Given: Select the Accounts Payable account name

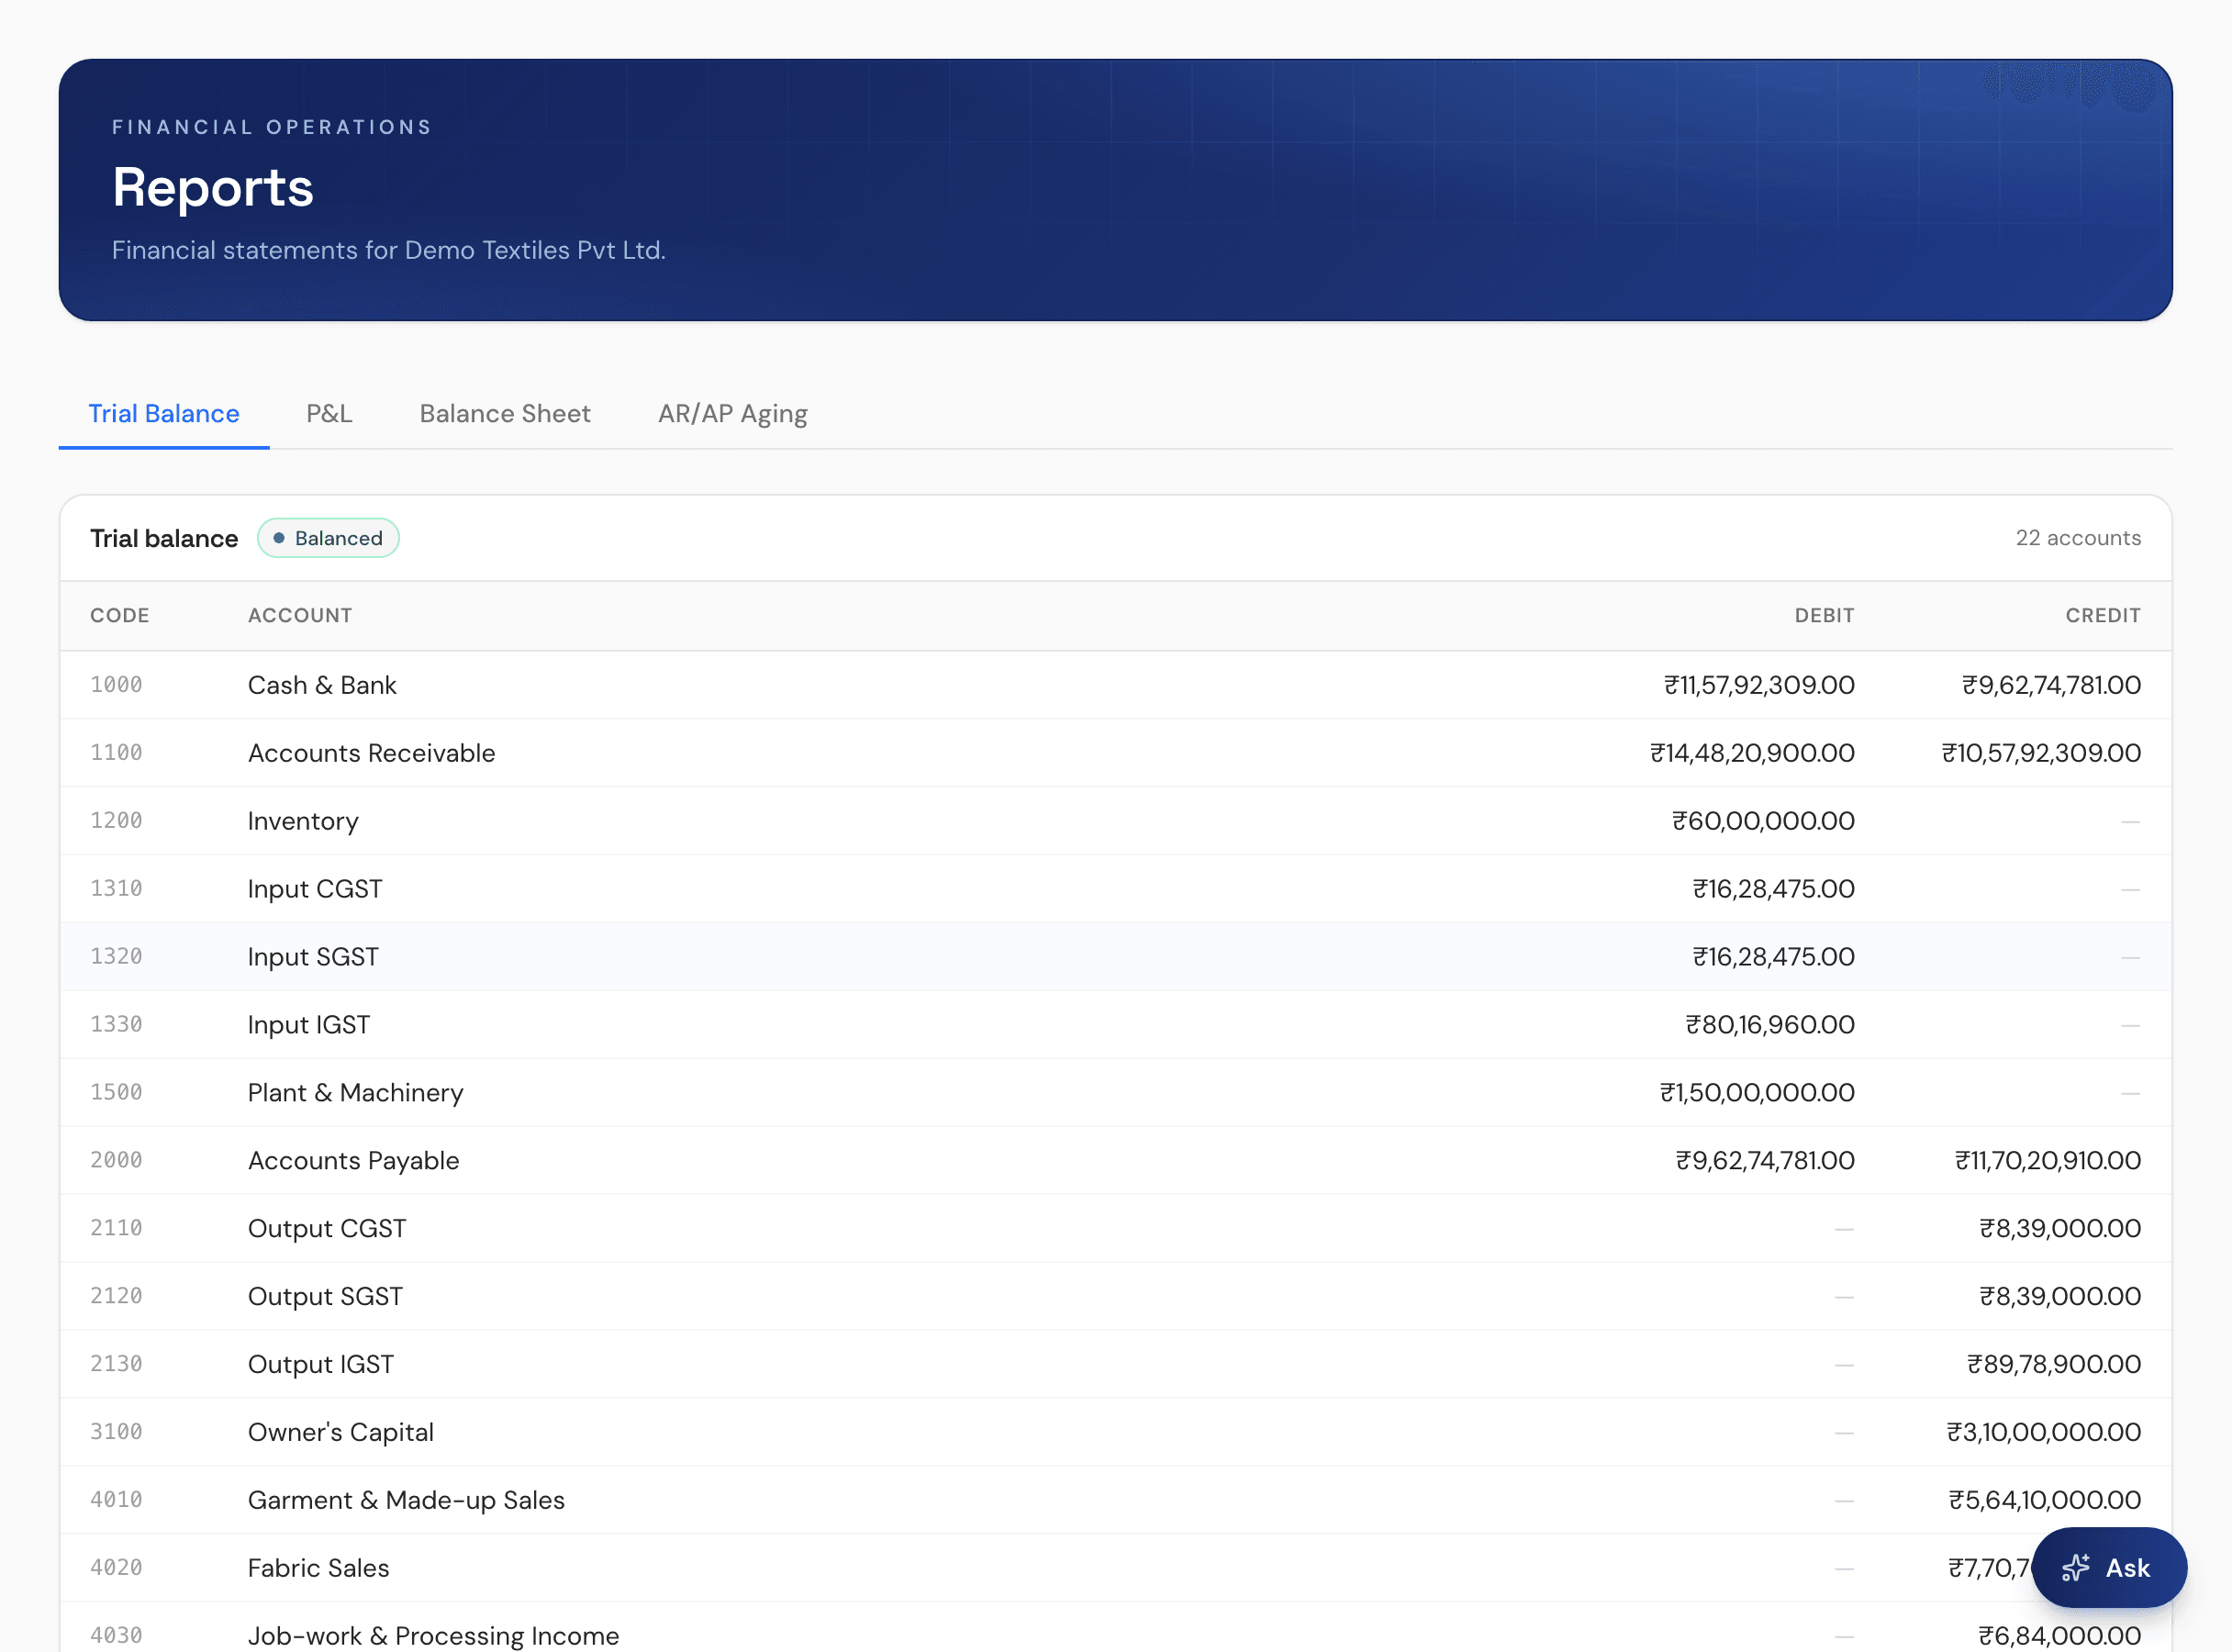Looking at the screenshot, I should pyautogui.click(x=353, y=1161).
